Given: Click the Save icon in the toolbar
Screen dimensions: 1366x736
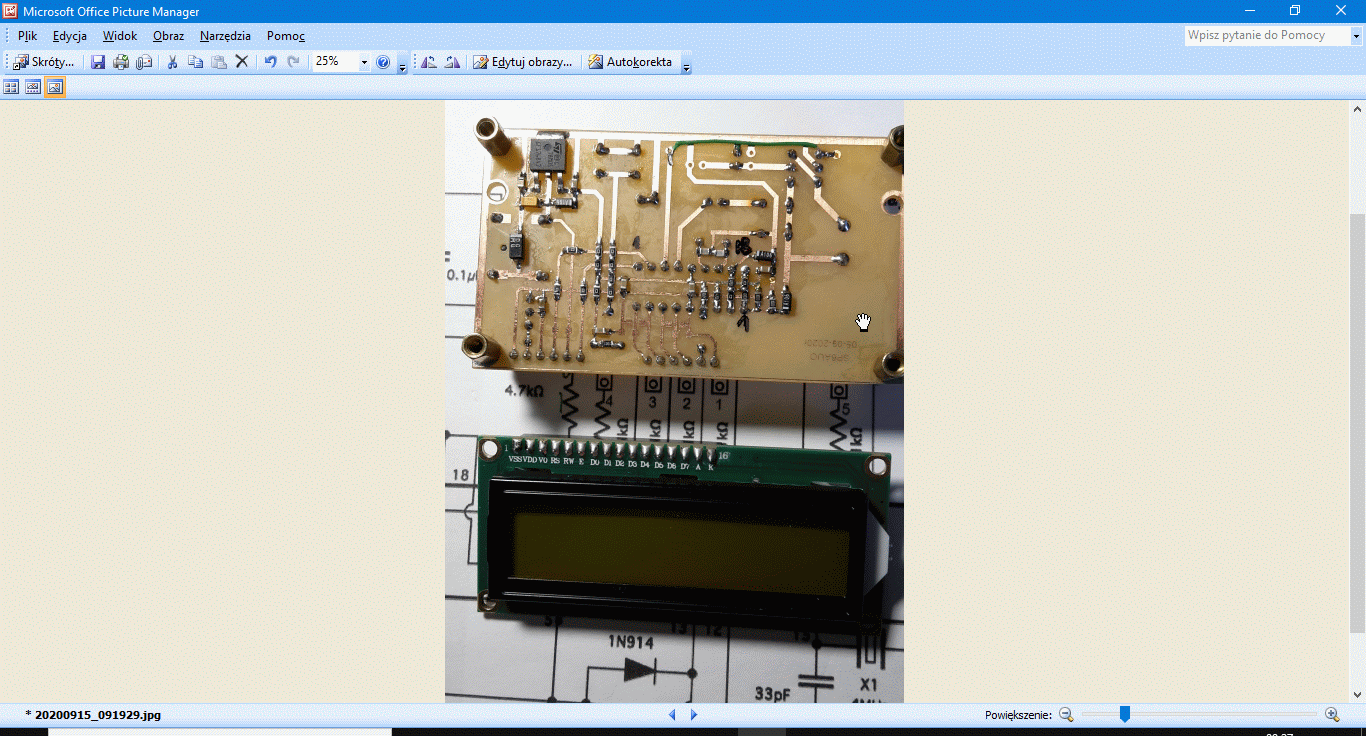Looking at the screenshot, I should [98, 62].
